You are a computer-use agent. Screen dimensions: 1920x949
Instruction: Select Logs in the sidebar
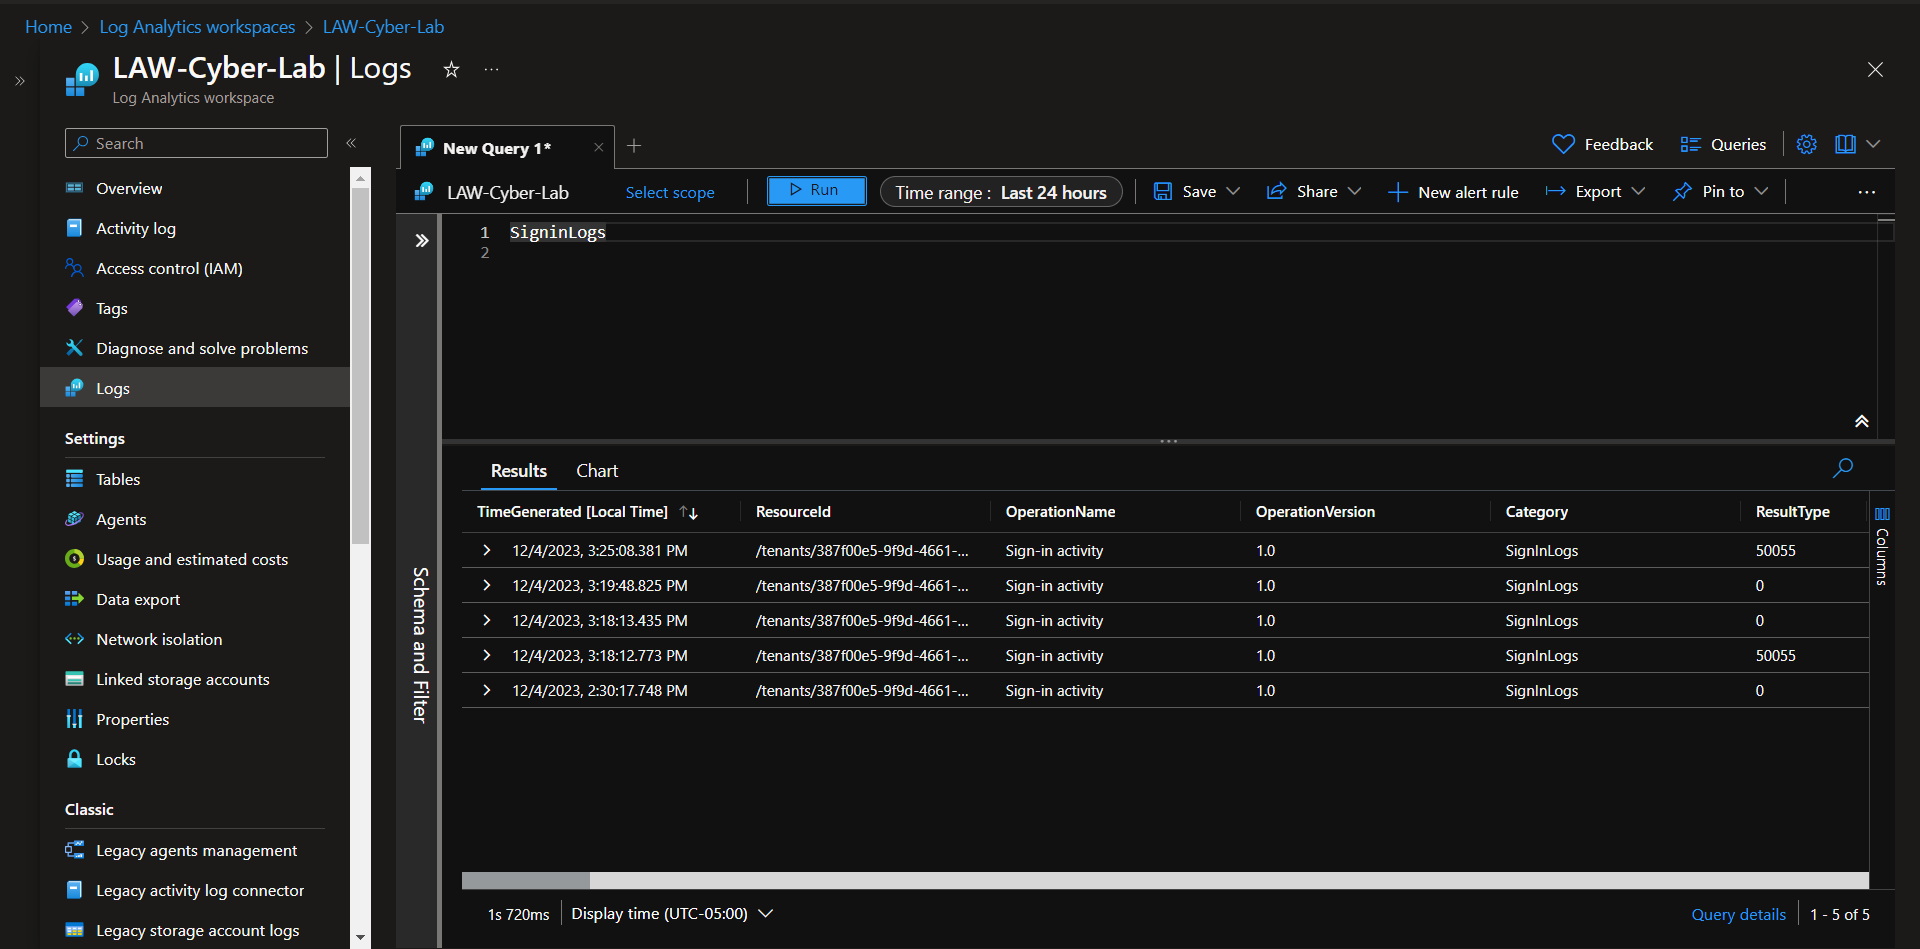[195, 388]
